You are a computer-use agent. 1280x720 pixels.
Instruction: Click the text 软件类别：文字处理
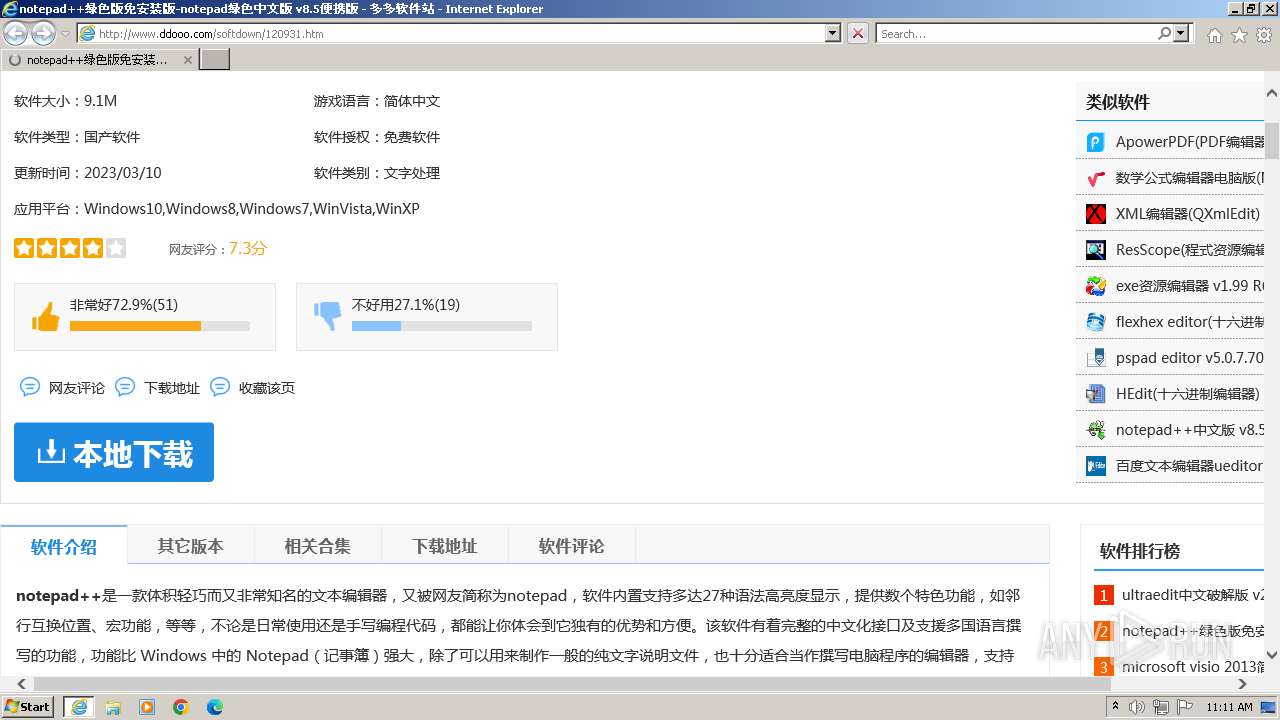pos(377,173)
